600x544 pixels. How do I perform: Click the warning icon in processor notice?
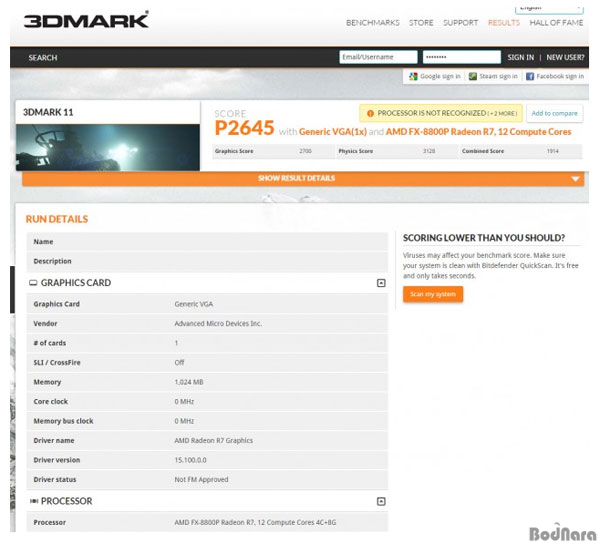pos(370,114)
